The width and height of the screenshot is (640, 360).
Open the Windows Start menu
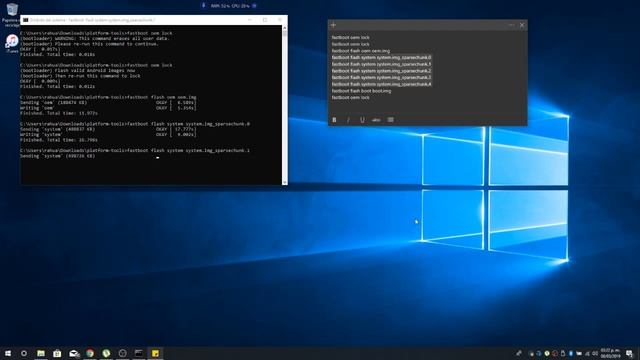[x=8, y=353]
